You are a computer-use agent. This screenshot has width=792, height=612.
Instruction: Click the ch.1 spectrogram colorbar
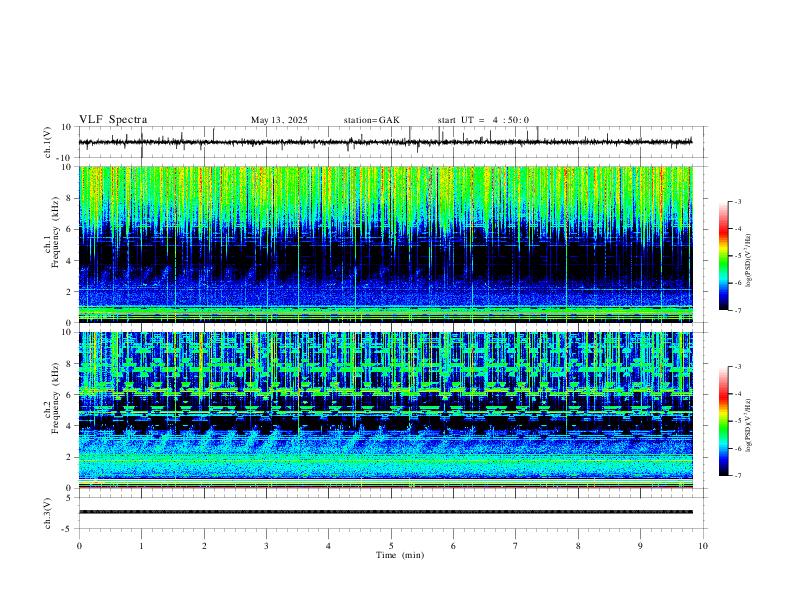tap(723, 256)
